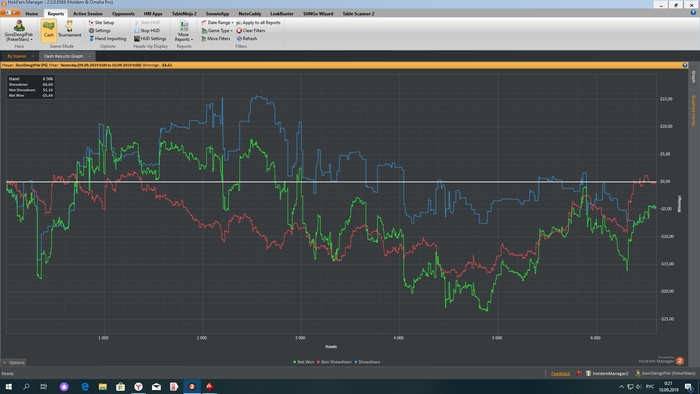Toggle Net Won line in legend
The image size is (700, 394).
pos(304,362)
